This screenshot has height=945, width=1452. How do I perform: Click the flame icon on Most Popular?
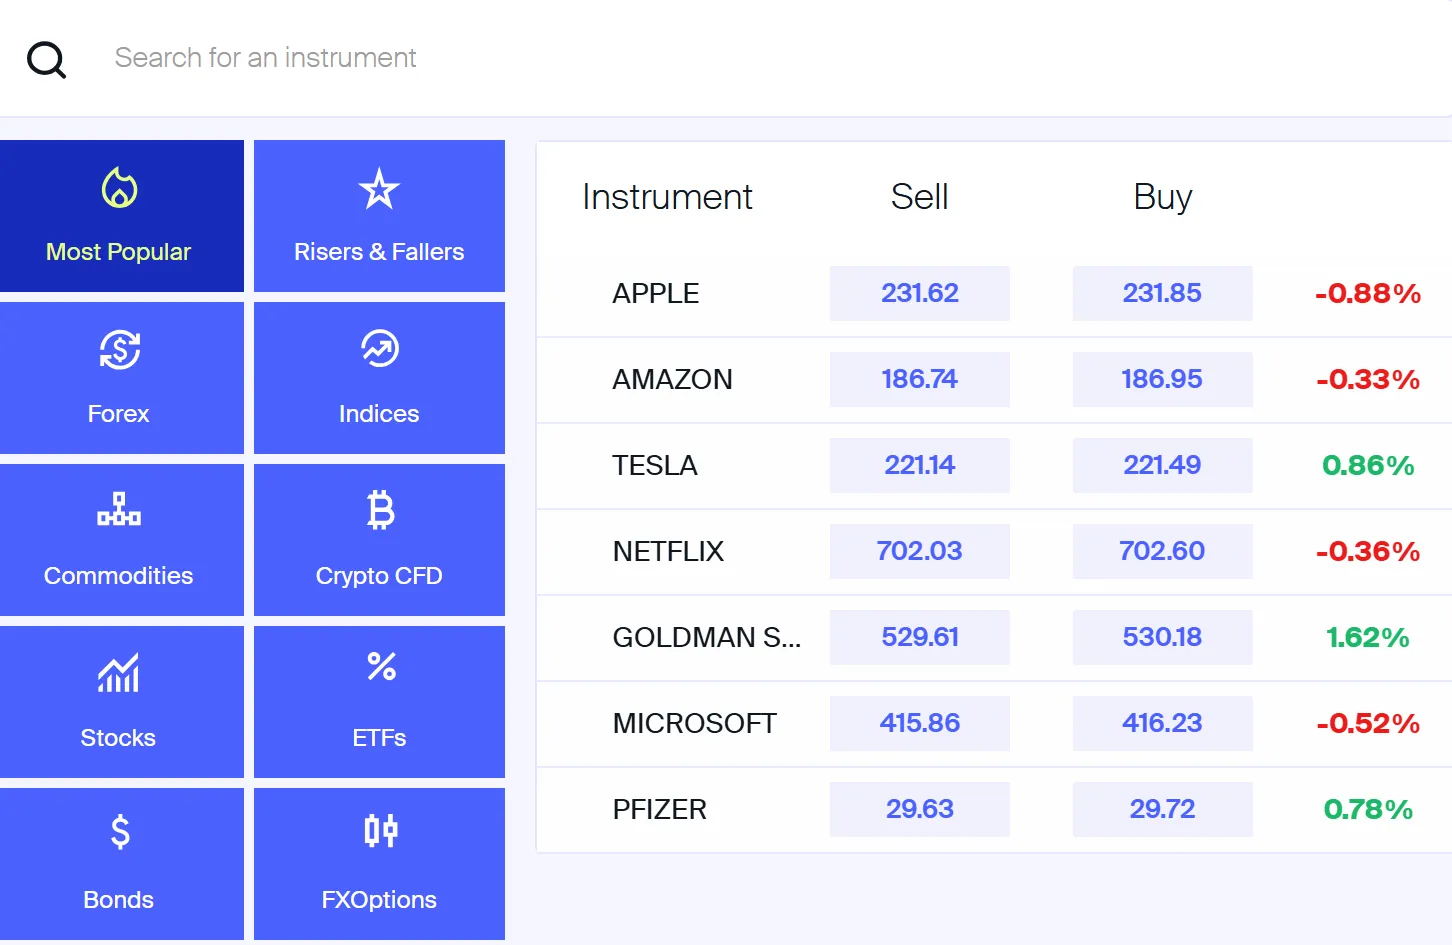[x=119, y=187]
